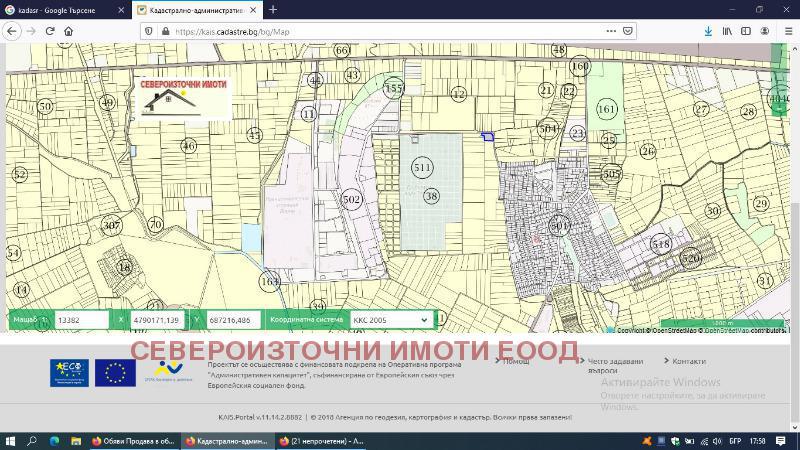The image size is (800, 450).
Task: Open the Firefox library icon
Action: tap(728, 31)
